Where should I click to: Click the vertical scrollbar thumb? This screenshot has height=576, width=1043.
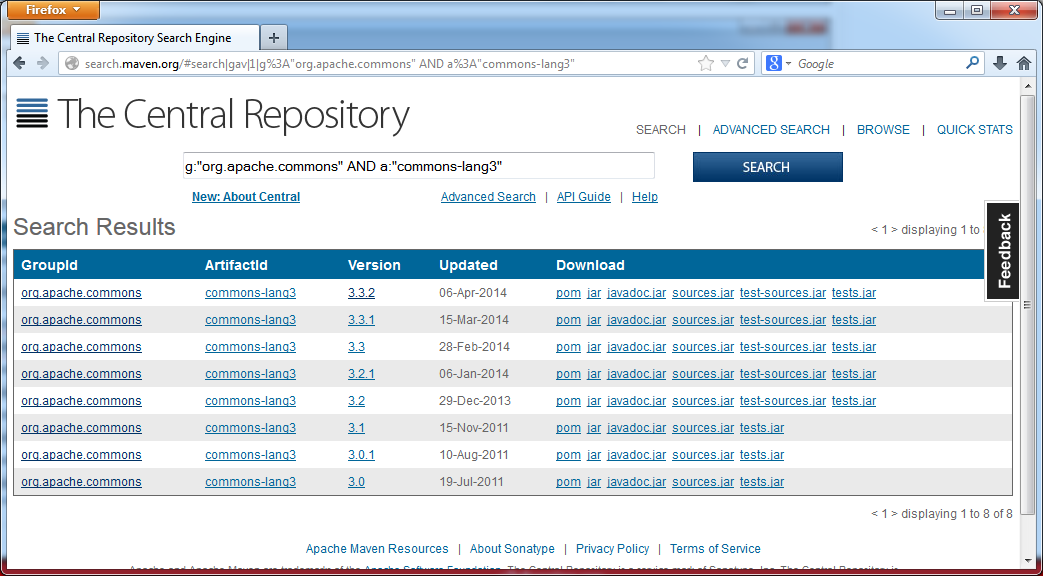(x=1028, y=305)
